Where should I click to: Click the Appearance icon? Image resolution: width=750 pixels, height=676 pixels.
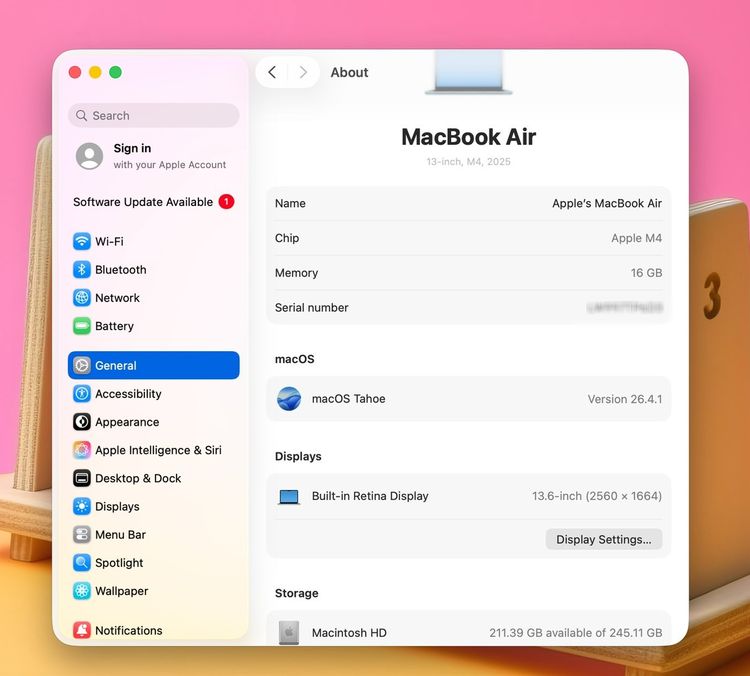point(82,422)
